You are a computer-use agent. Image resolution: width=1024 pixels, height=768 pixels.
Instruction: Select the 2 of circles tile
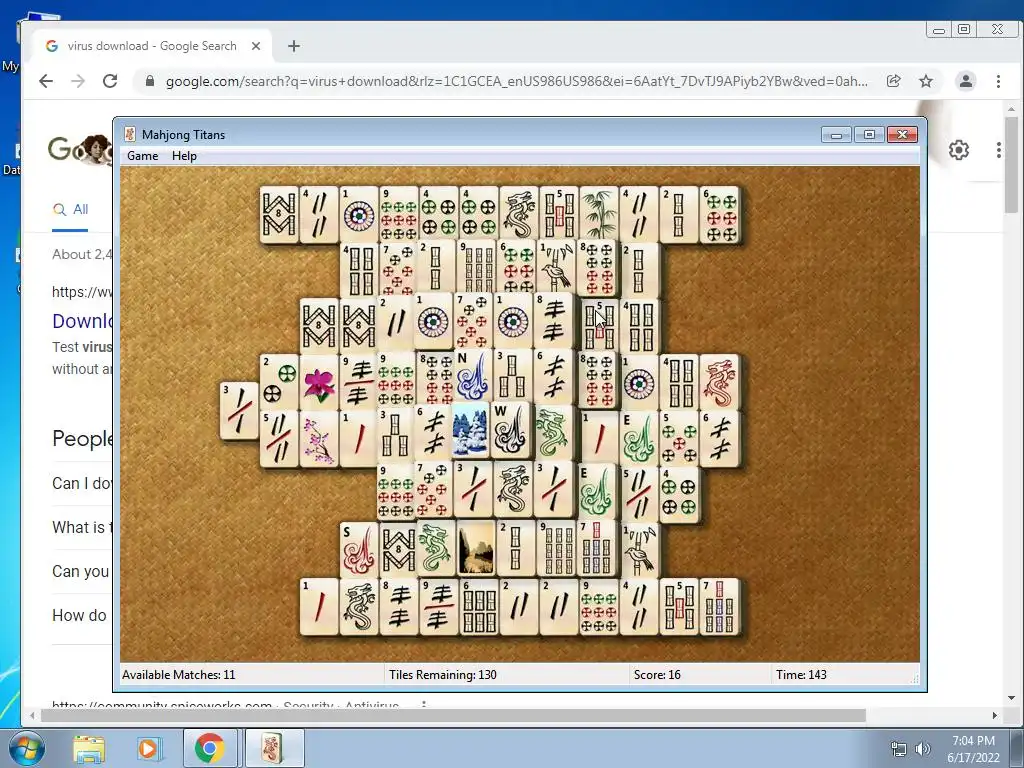(x=280, y=384)
